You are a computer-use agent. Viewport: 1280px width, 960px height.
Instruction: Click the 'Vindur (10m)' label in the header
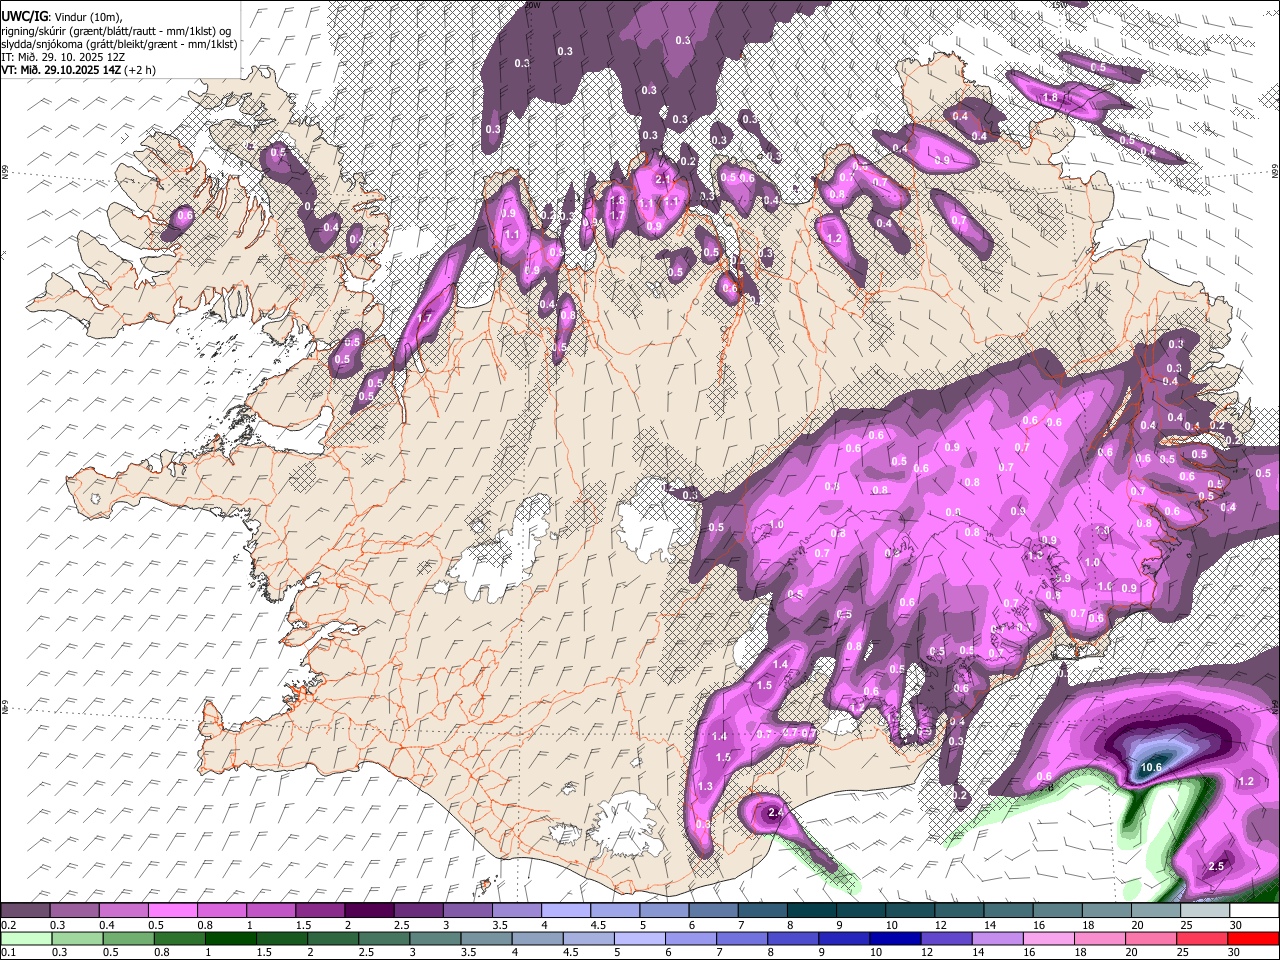[87, 16]
